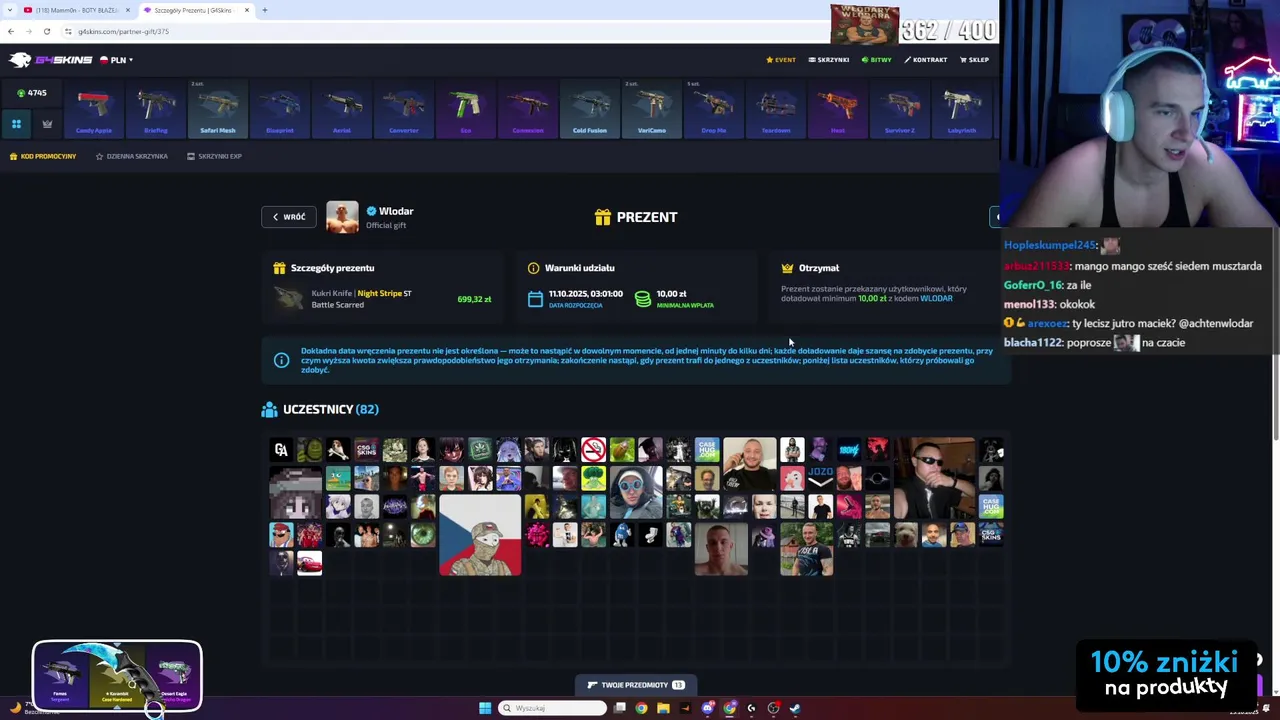Click the G4Skins logo

pos(50,60)
